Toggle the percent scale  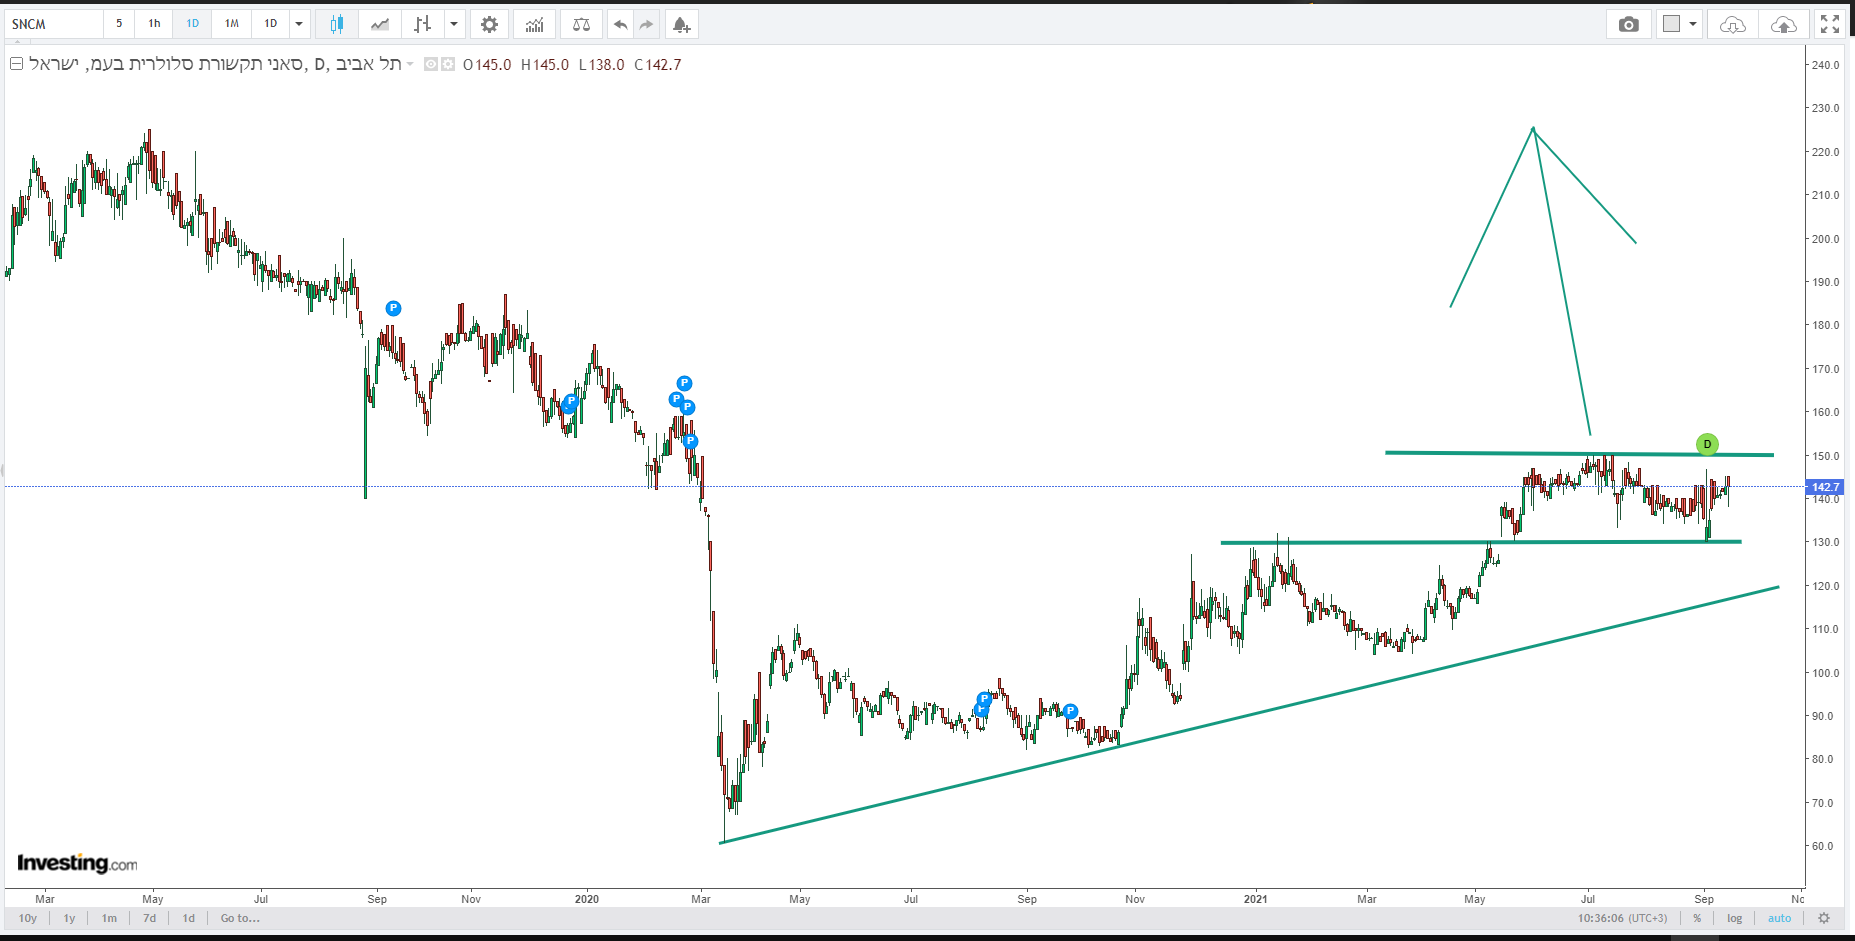(1697, 918)
